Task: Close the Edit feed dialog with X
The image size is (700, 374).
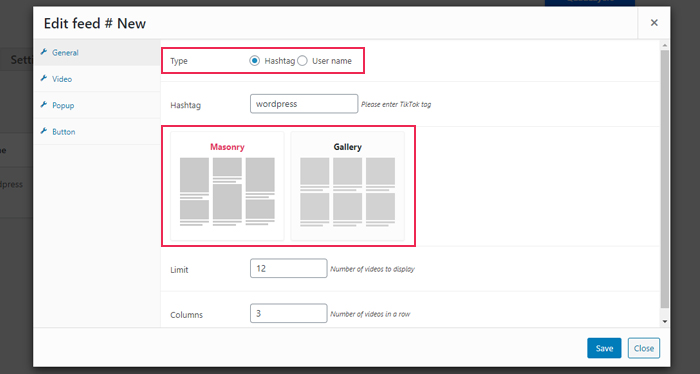Action: click(x=654, y=23)
